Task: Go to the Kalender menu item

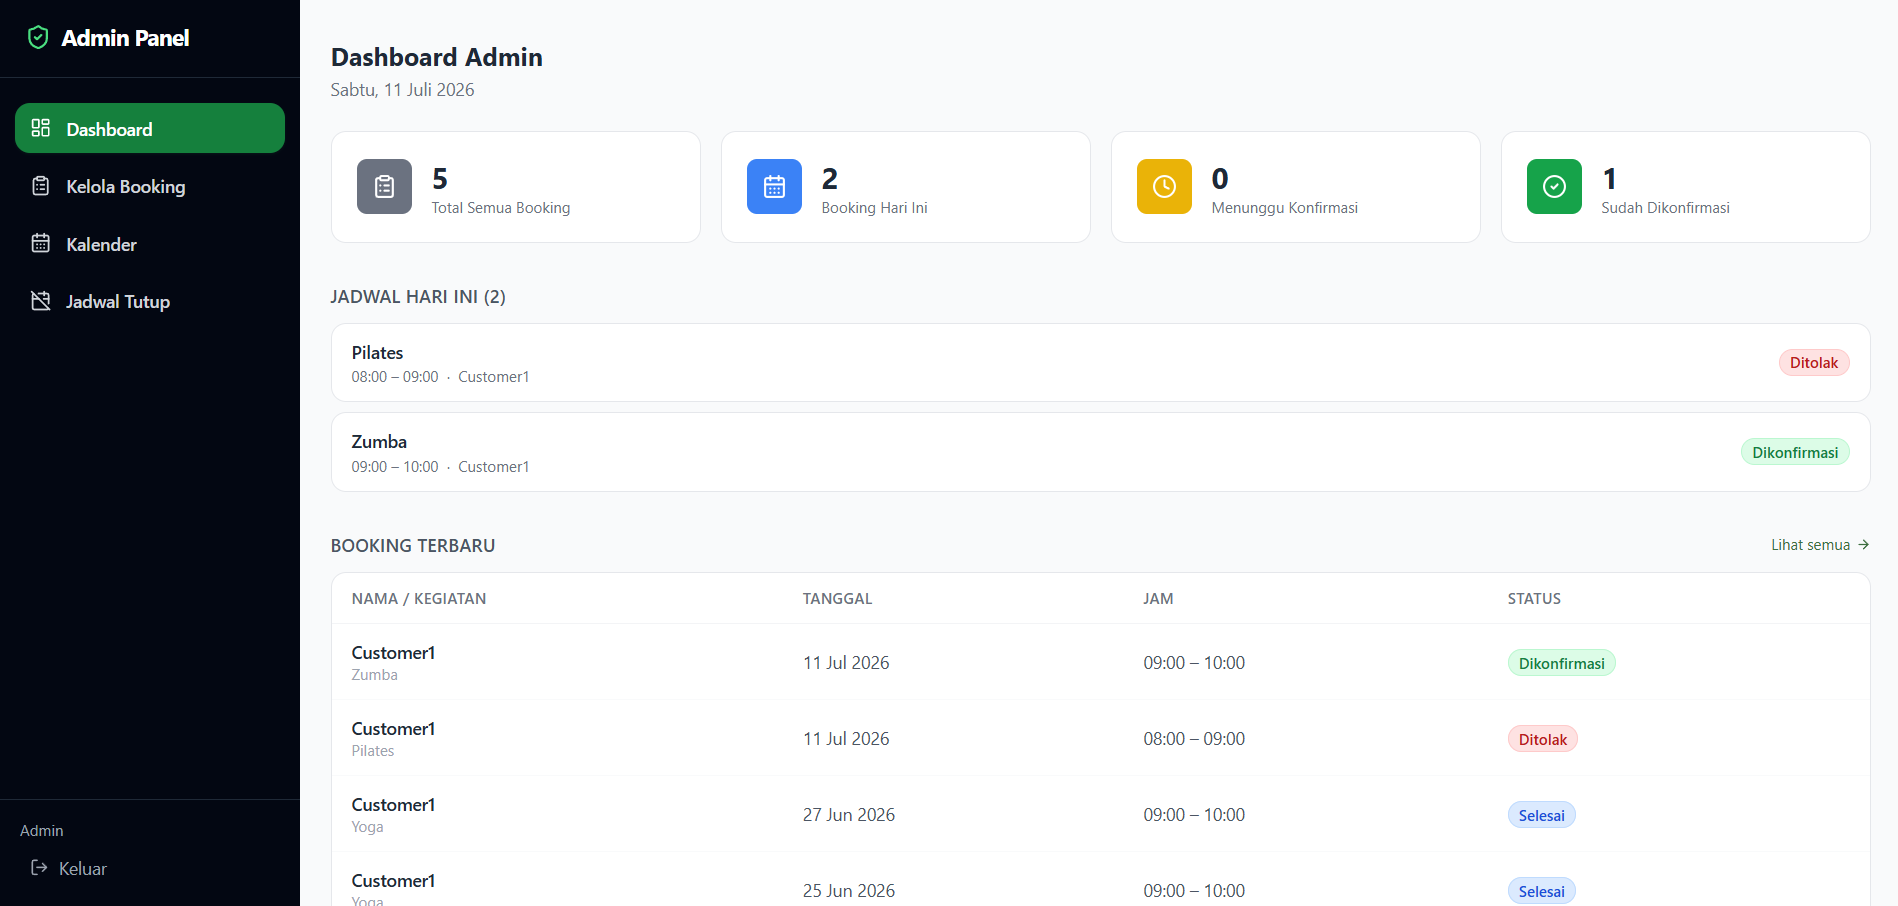Action: click(x=150, y=244)
